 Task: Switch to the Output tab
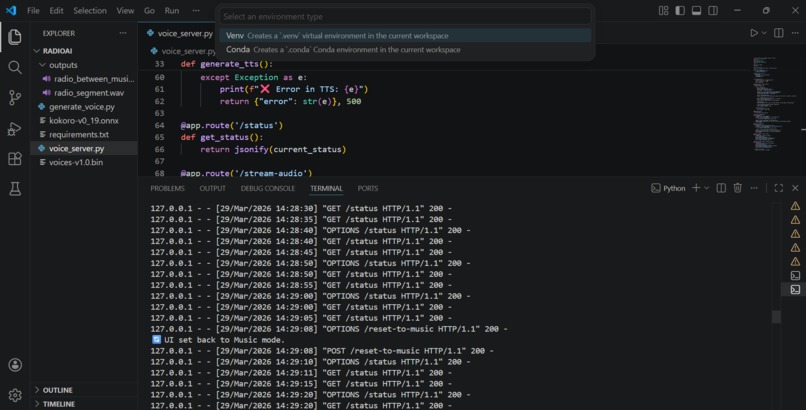213,189
